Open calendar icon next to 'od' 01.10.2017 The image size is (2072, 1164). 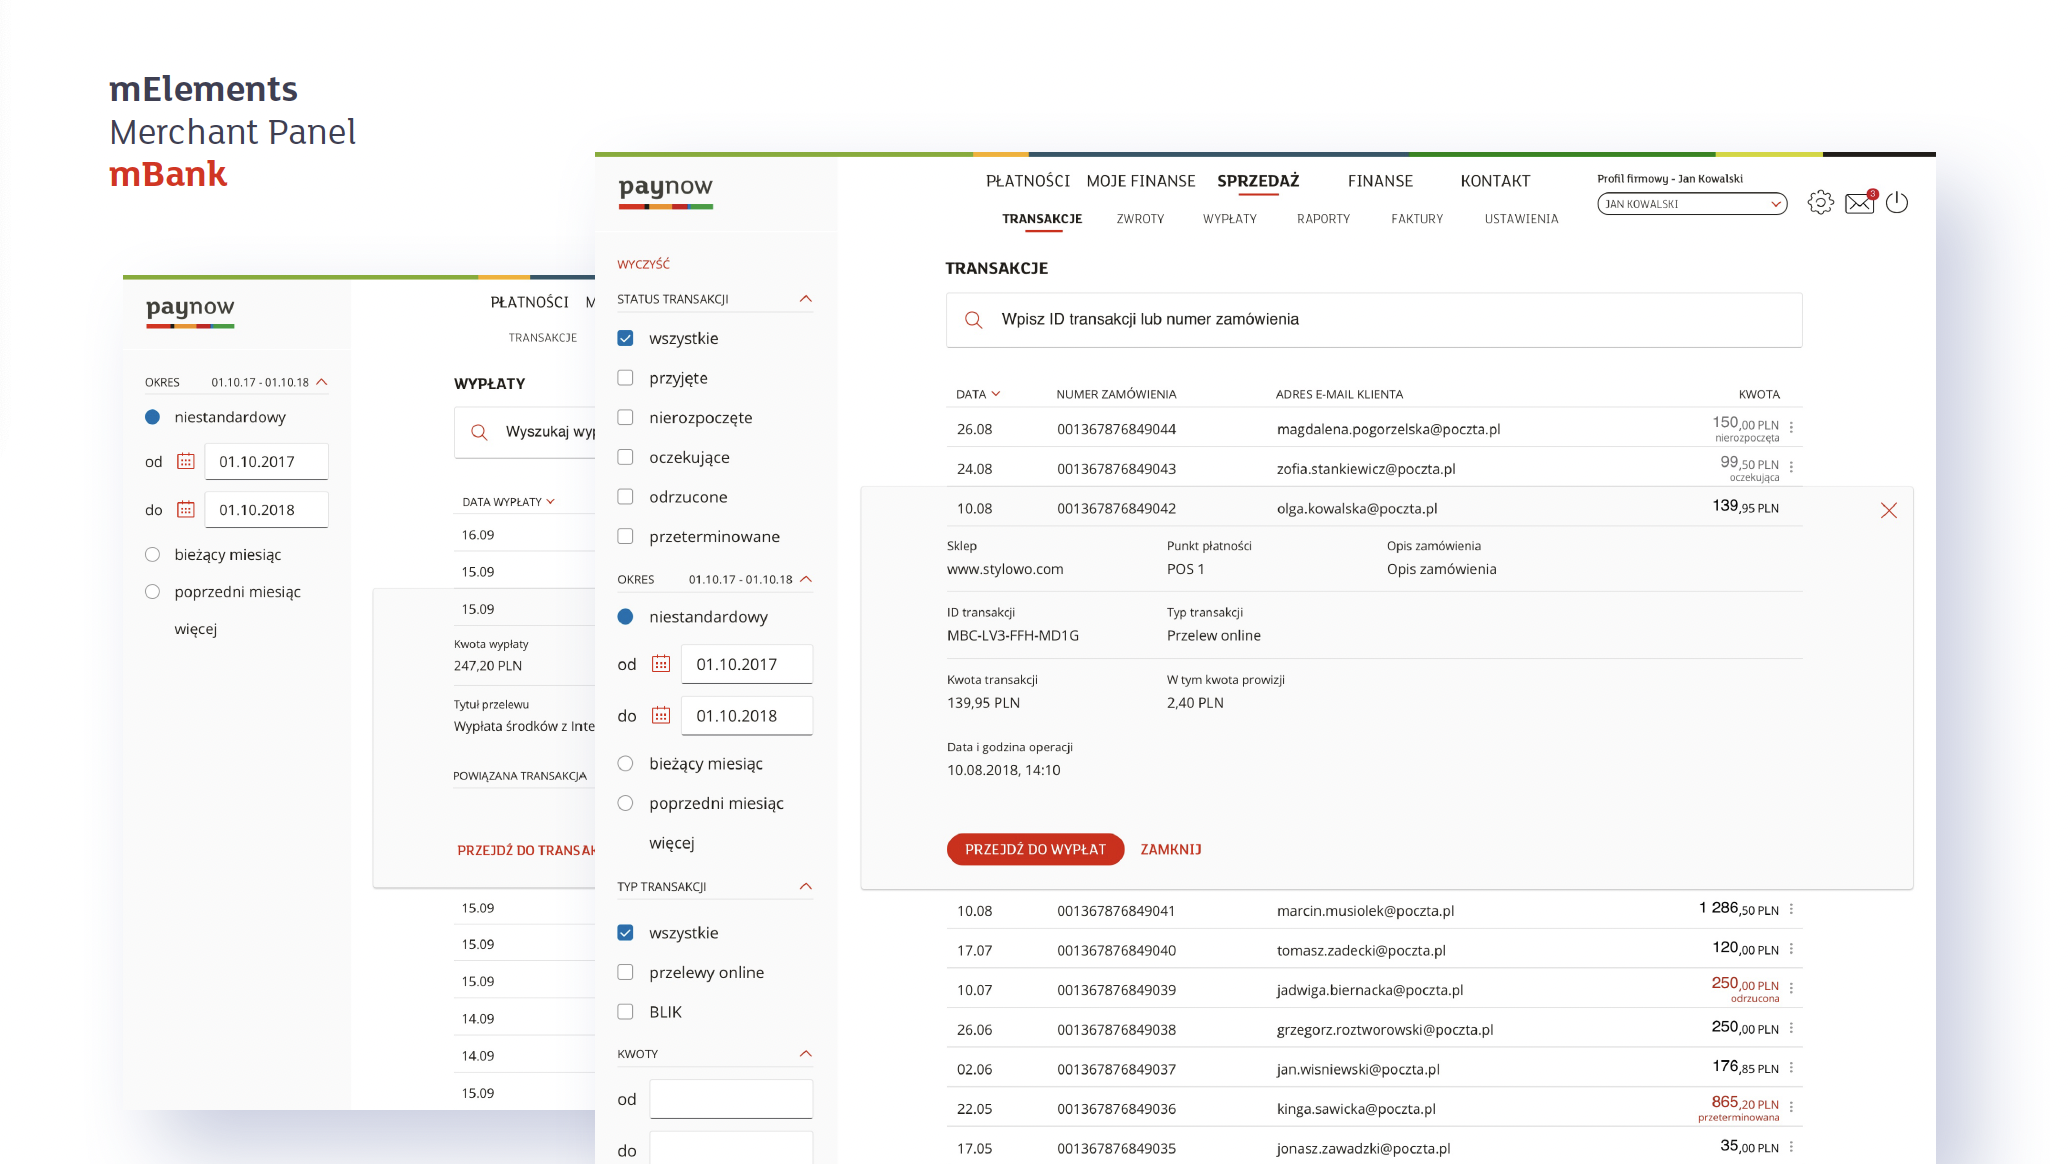pyautogui.click(x=661, y=664)
